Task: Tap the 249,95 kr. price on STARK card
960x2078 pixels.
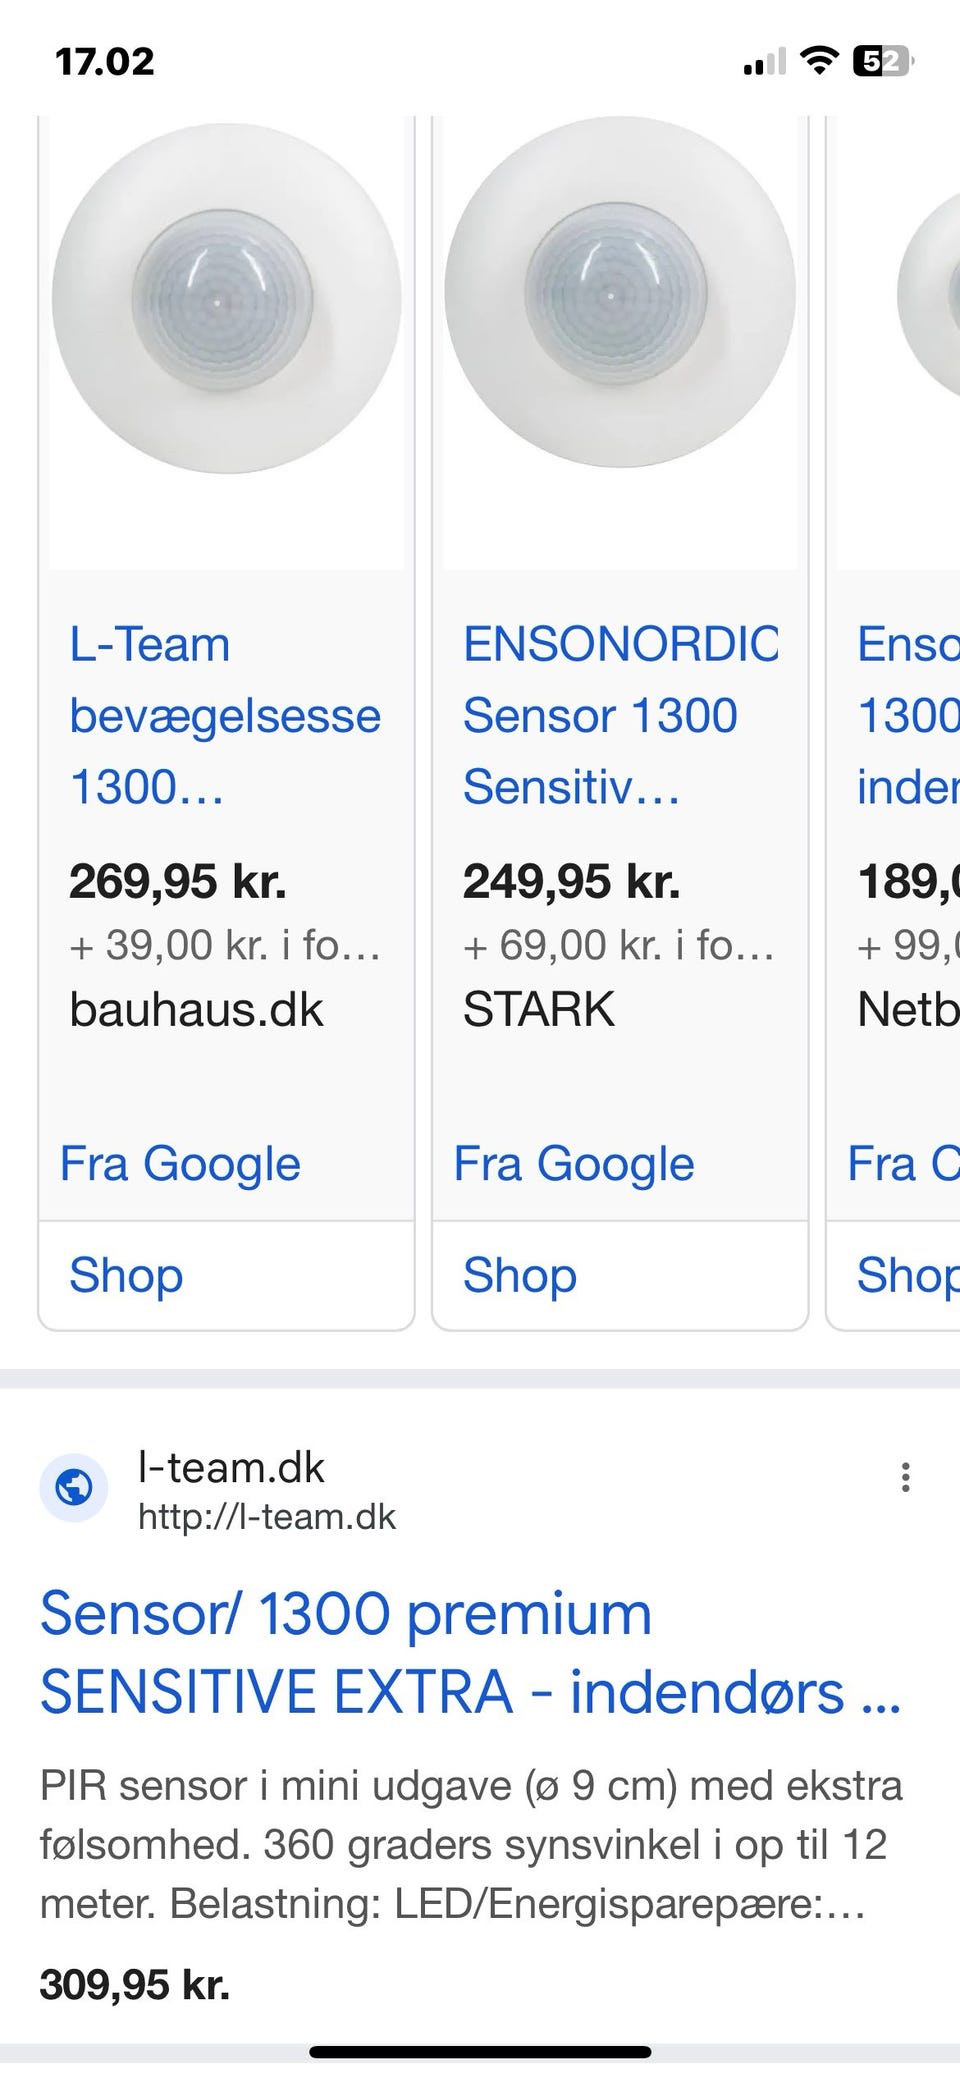Action: (571, 881)
